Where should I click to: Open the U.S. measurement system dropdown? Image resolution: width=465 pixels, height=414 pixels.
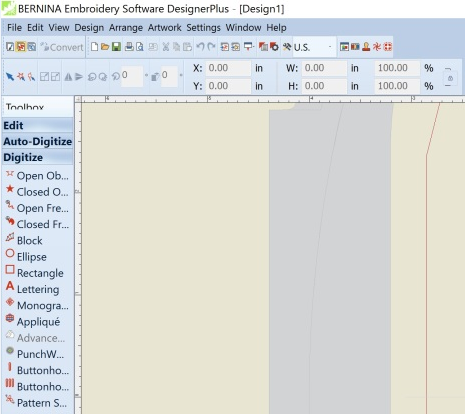pos(330,47)
